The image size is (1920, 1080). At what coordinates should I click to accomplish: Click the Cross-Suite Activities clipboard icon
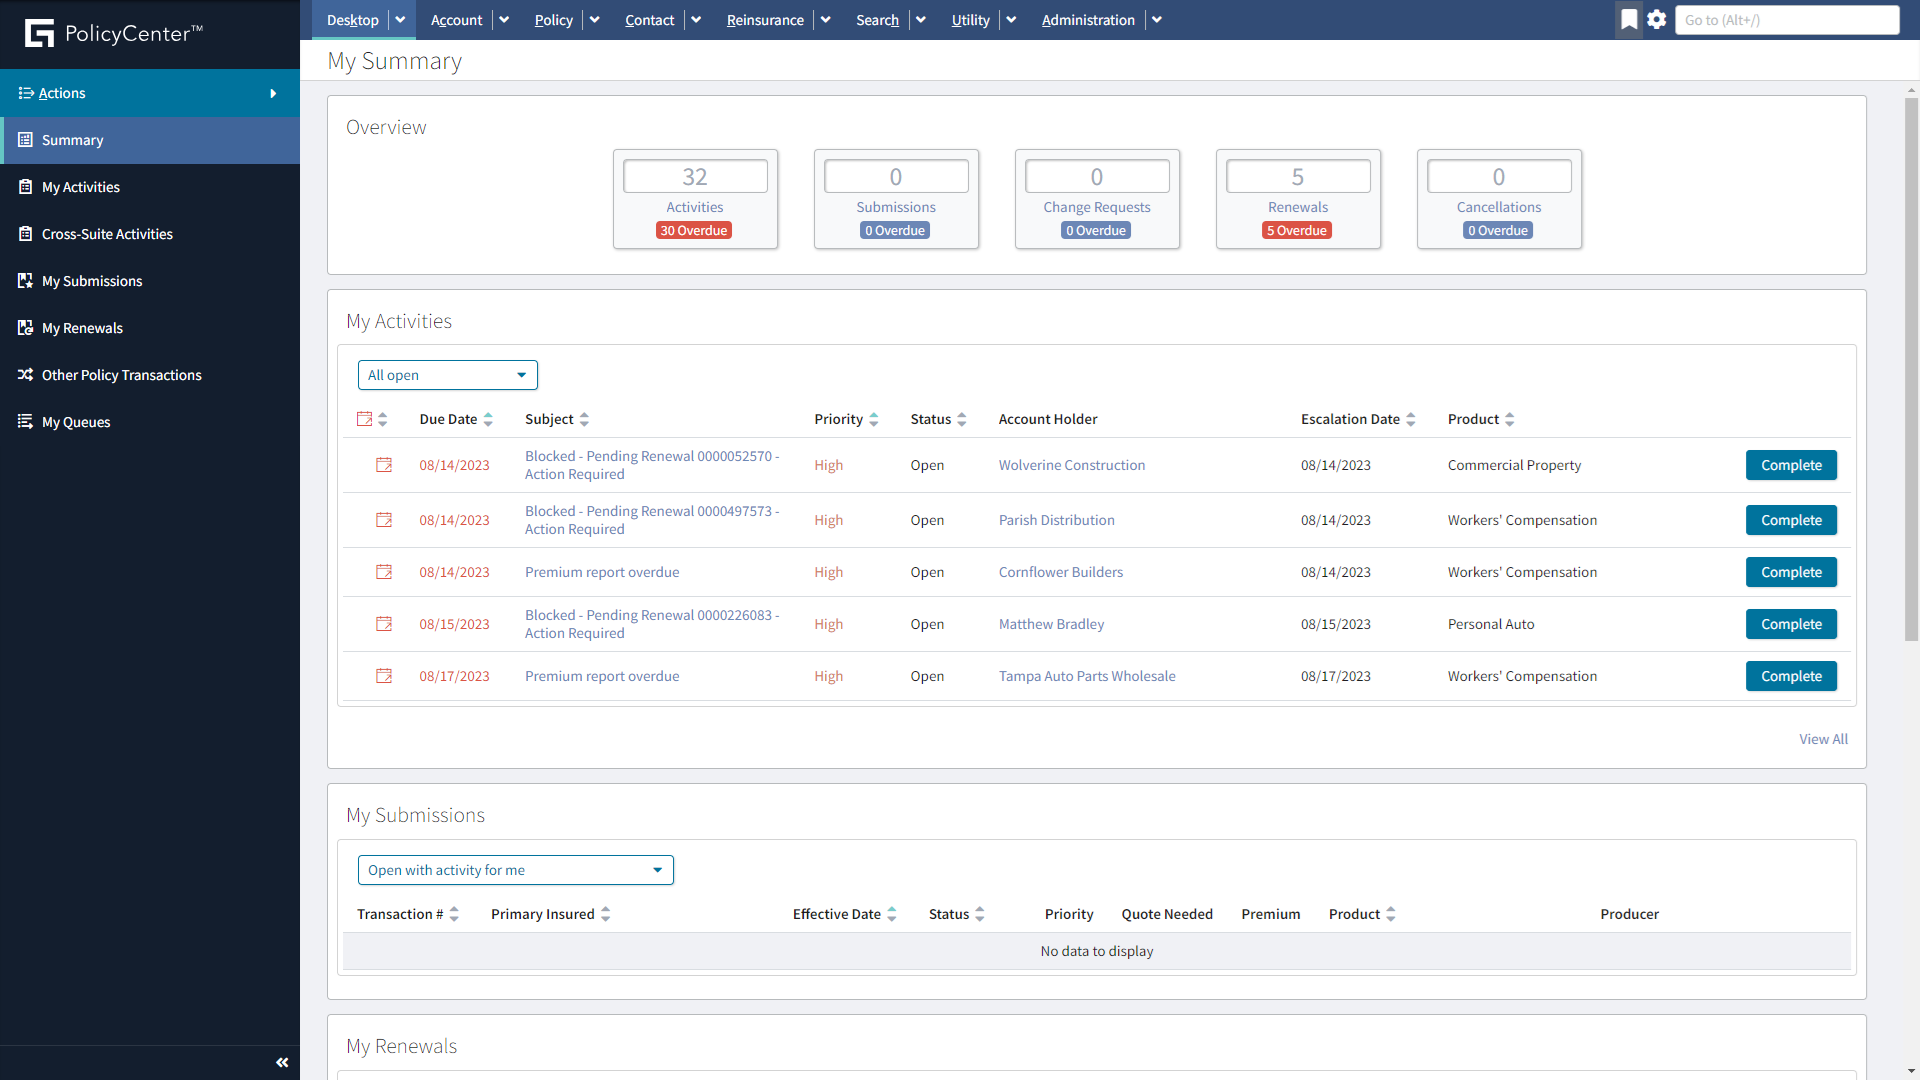tap(25, 234)
